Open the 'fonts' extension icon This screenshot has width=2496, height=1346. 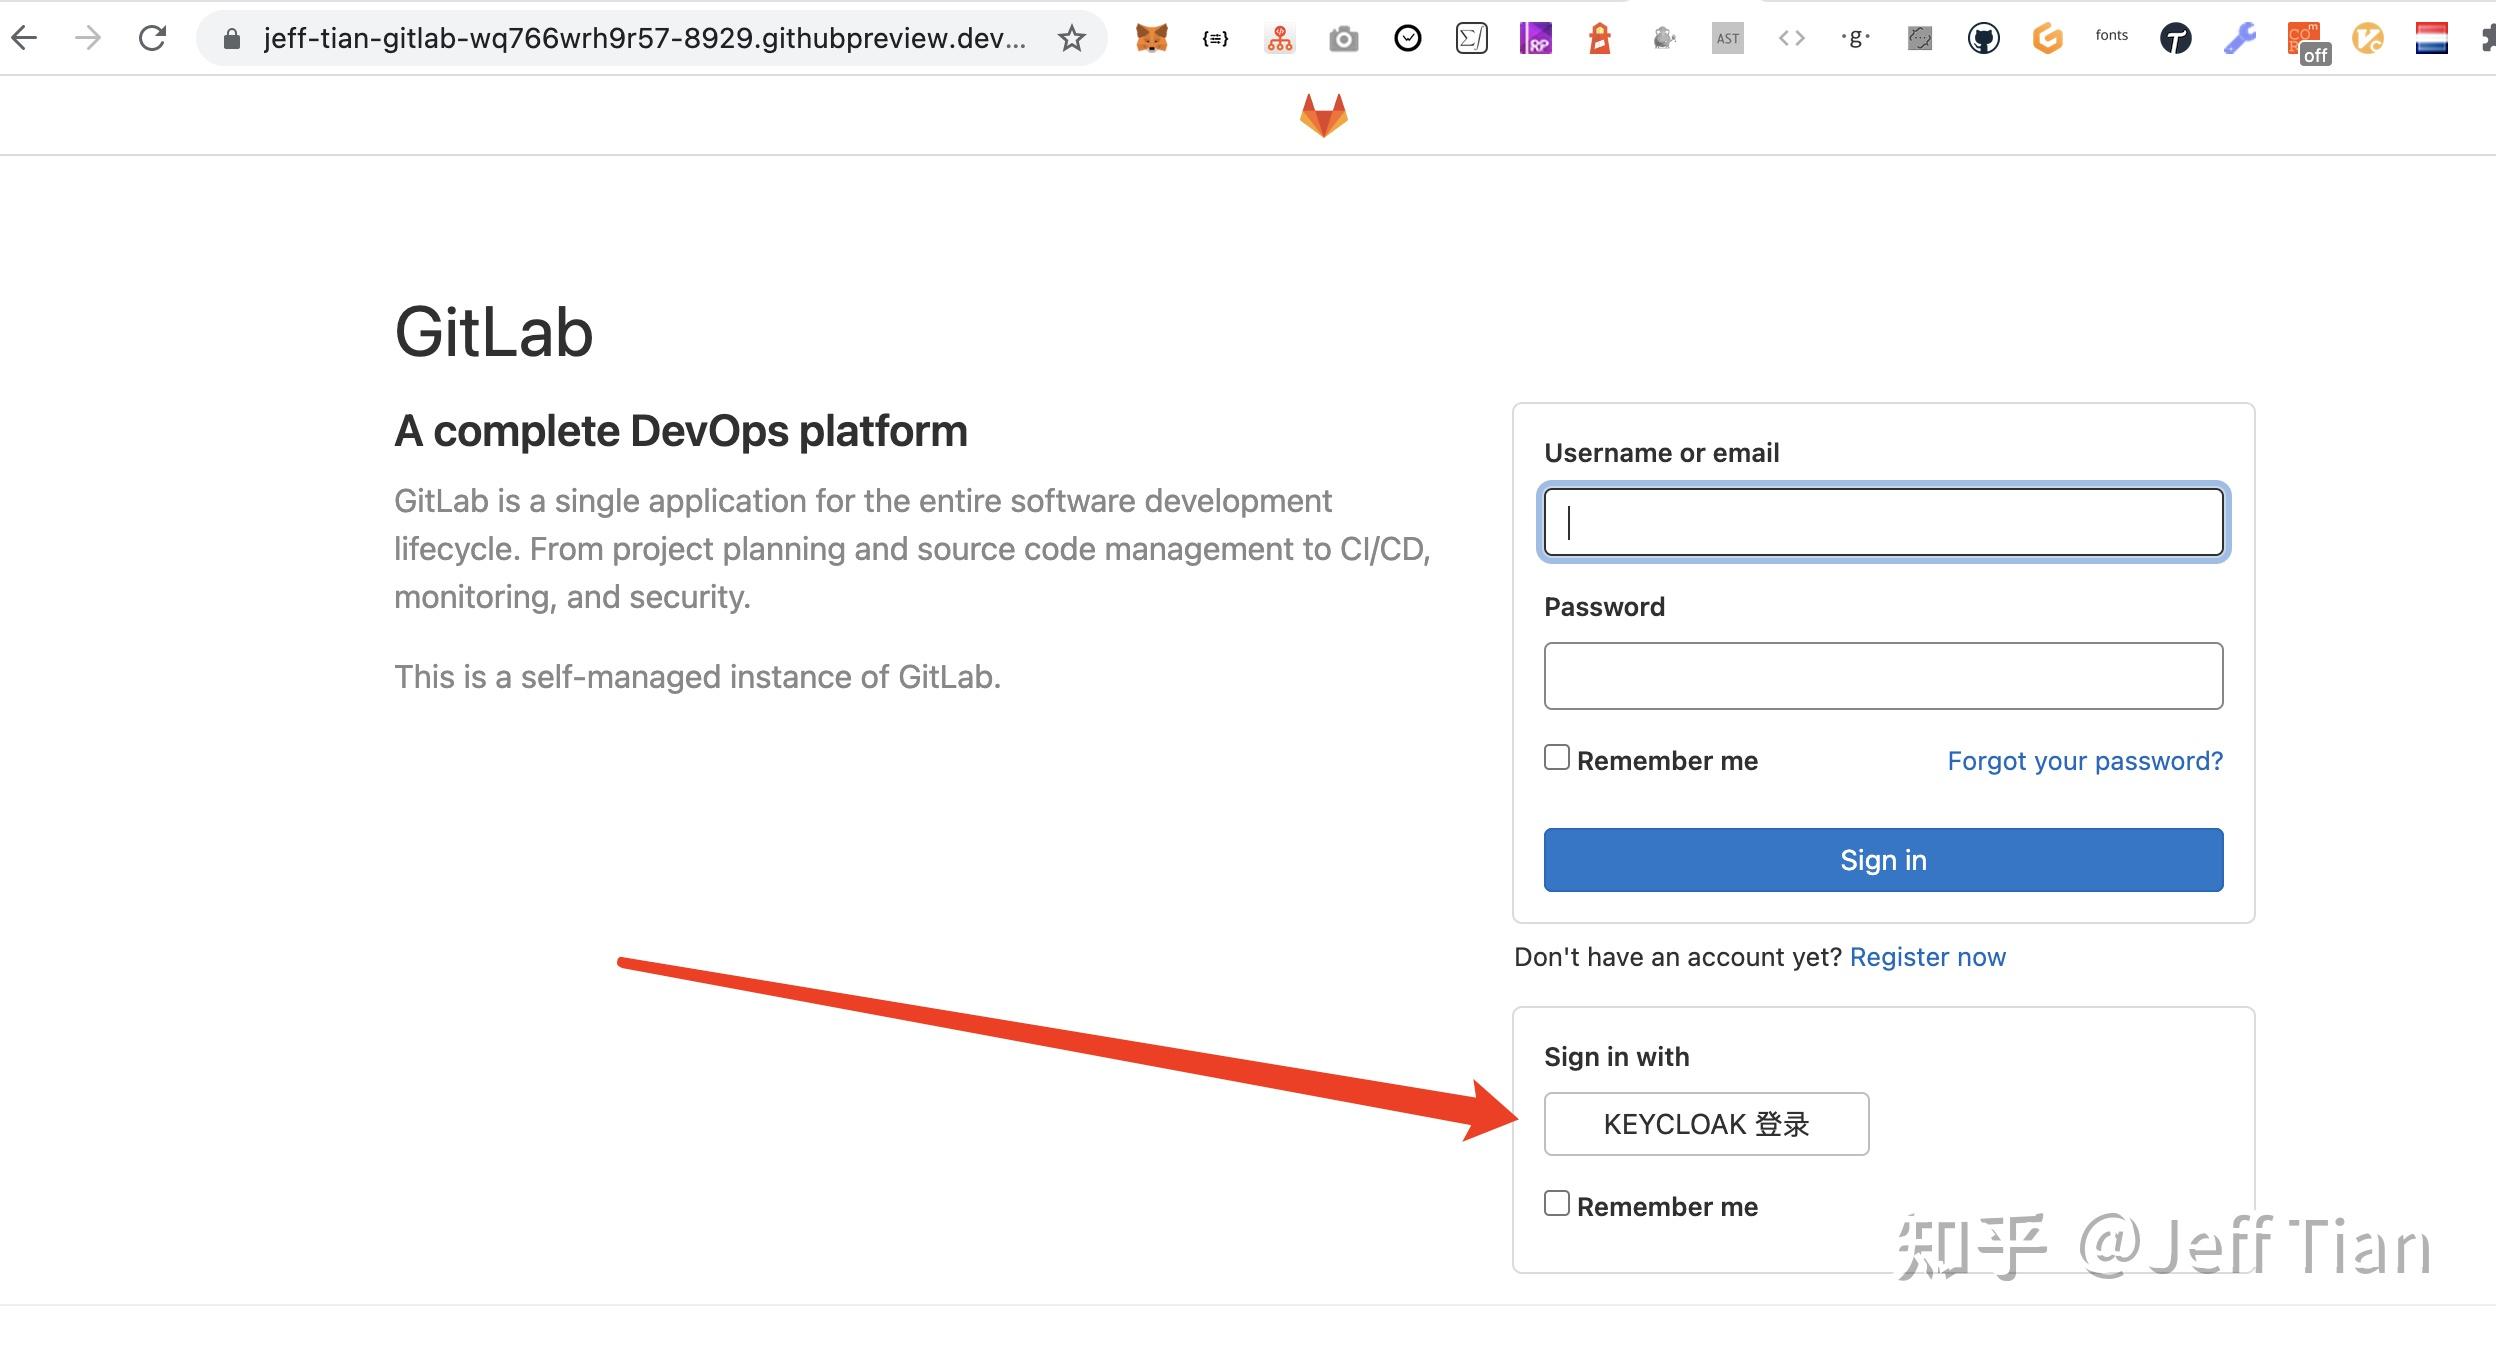2112,36
